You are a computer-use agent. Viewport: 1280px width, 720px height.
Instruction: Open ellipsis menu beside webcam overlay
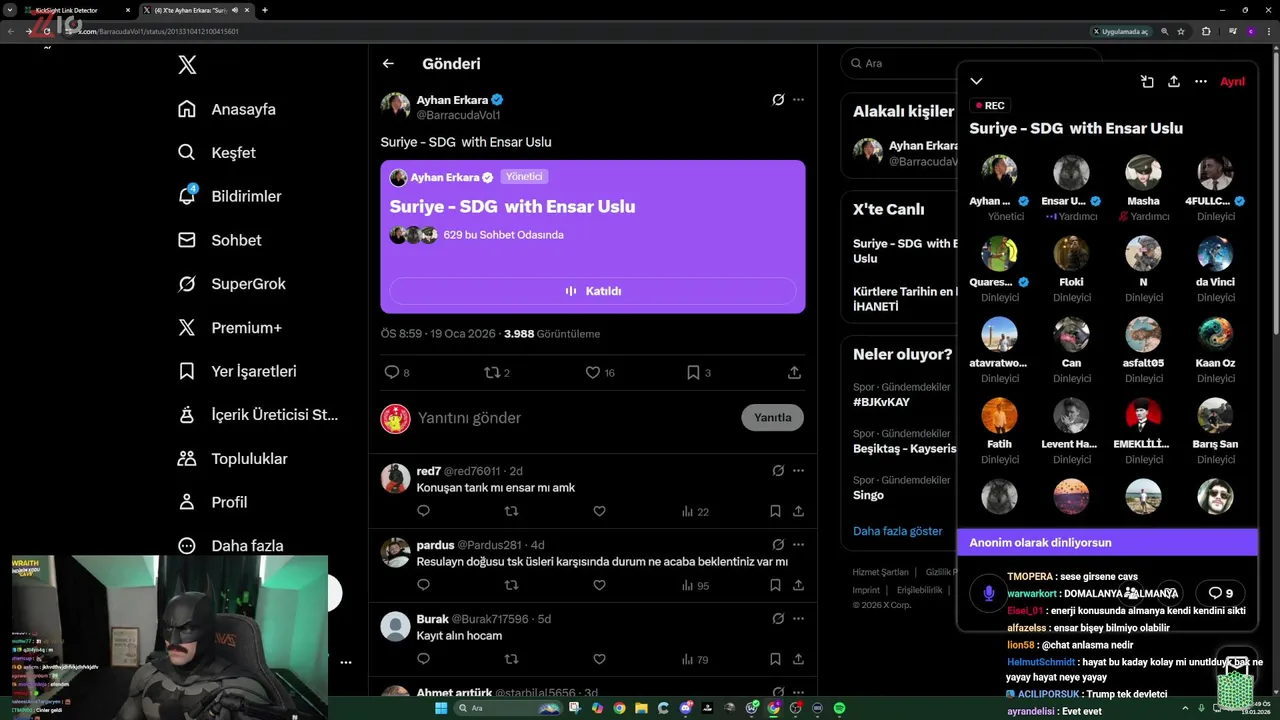pyautogui.click(x=346, y=662)
